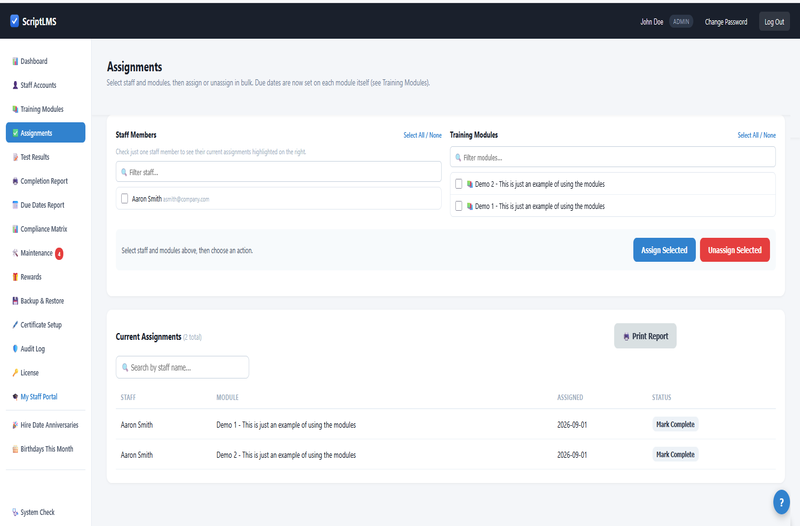800x526 pixels.
Task: Click the MODULE column header
Action: point(227,397)
